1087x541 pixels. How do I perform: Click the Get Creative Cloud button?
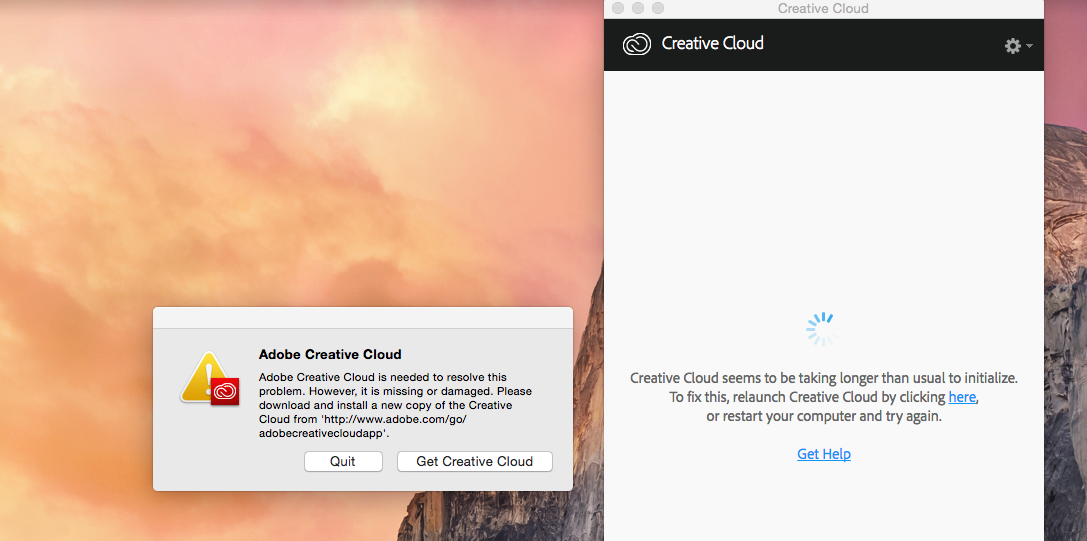click(x=474, y=461)
